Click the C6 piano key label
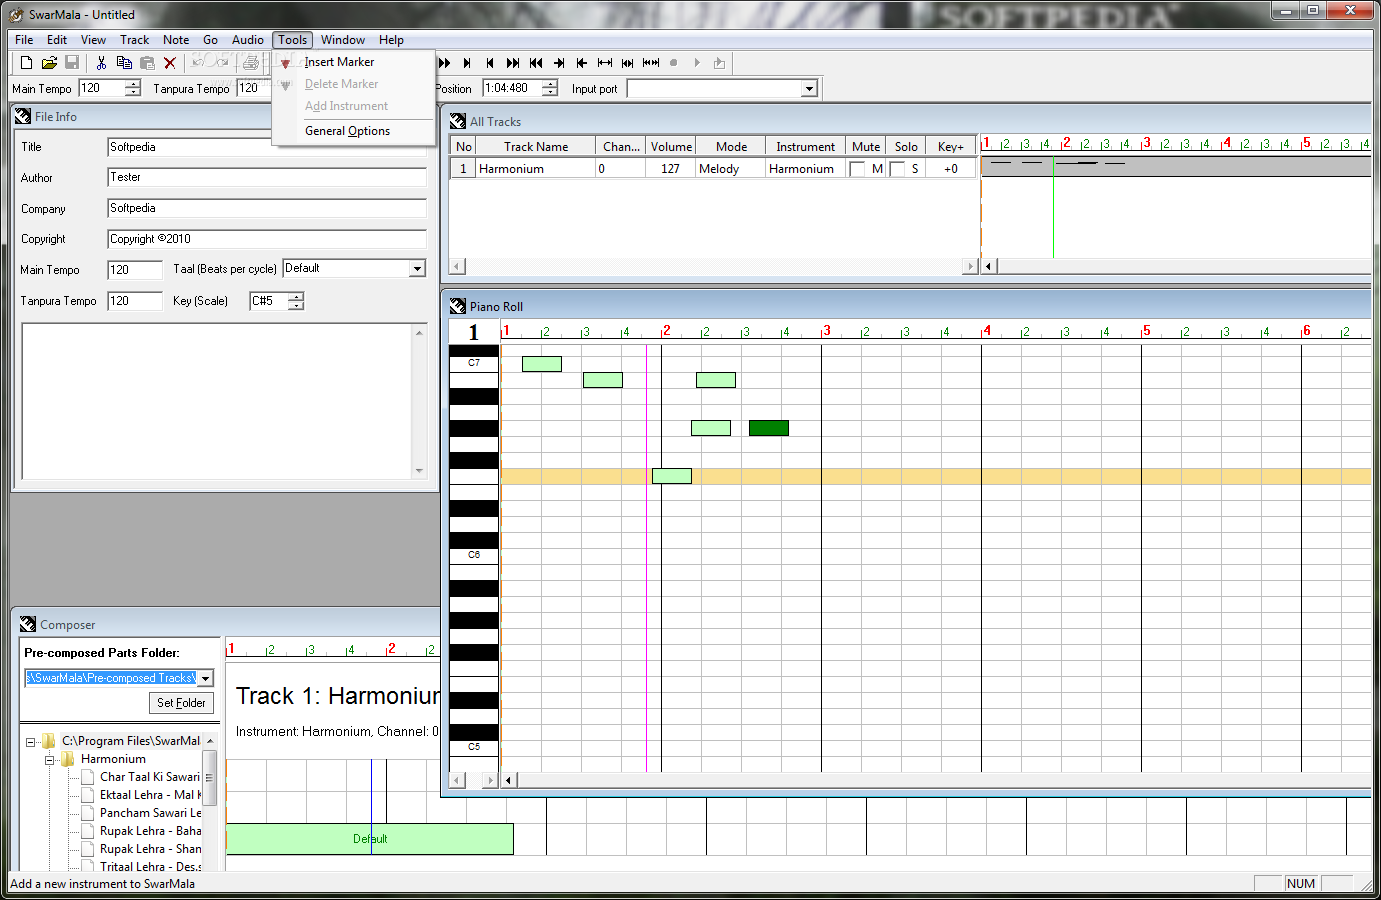1381x900 pixels. click(x=474, y=554)
